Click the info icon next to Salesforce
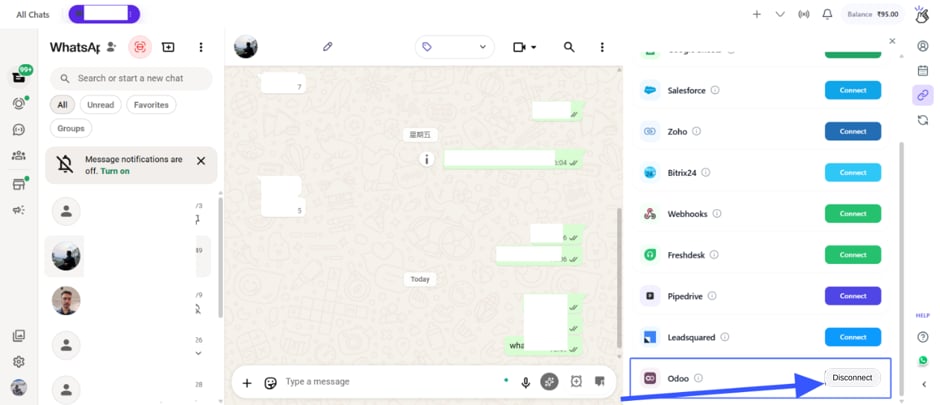This screenshot has width=940, height=405. [x=715, y=90]
